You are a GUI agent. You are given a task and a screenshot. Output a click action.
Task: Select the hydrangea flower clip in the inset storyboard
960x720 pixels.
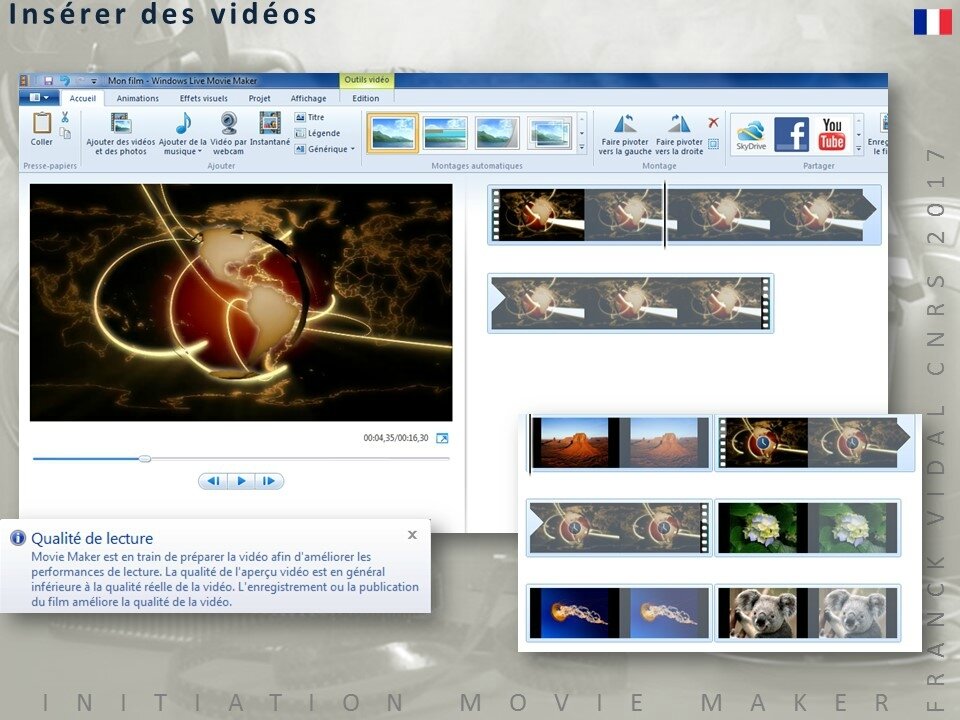(x=808, y=528)
